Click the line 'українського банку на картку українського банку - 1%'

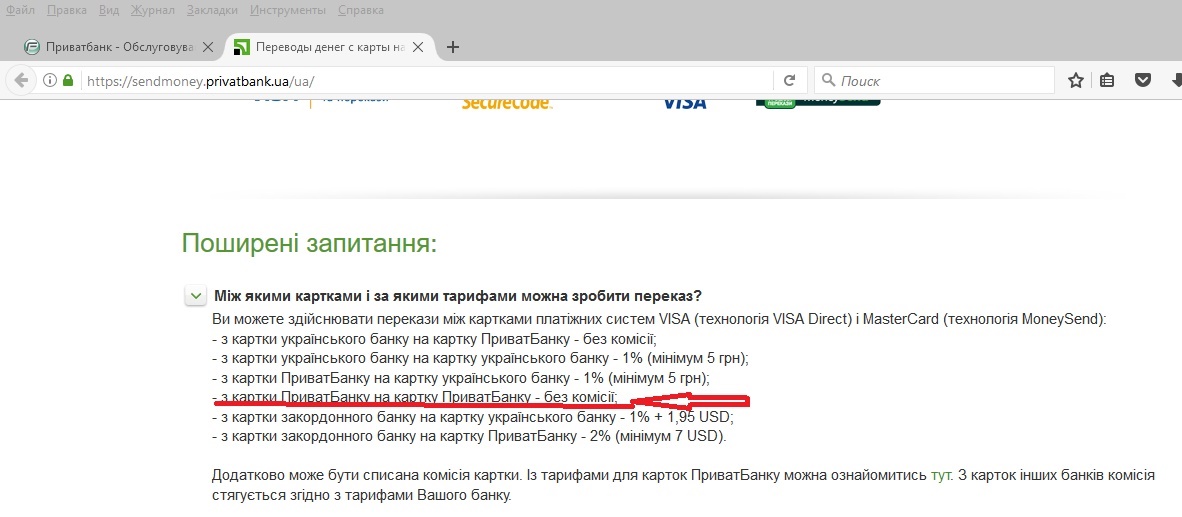point(481,359)
